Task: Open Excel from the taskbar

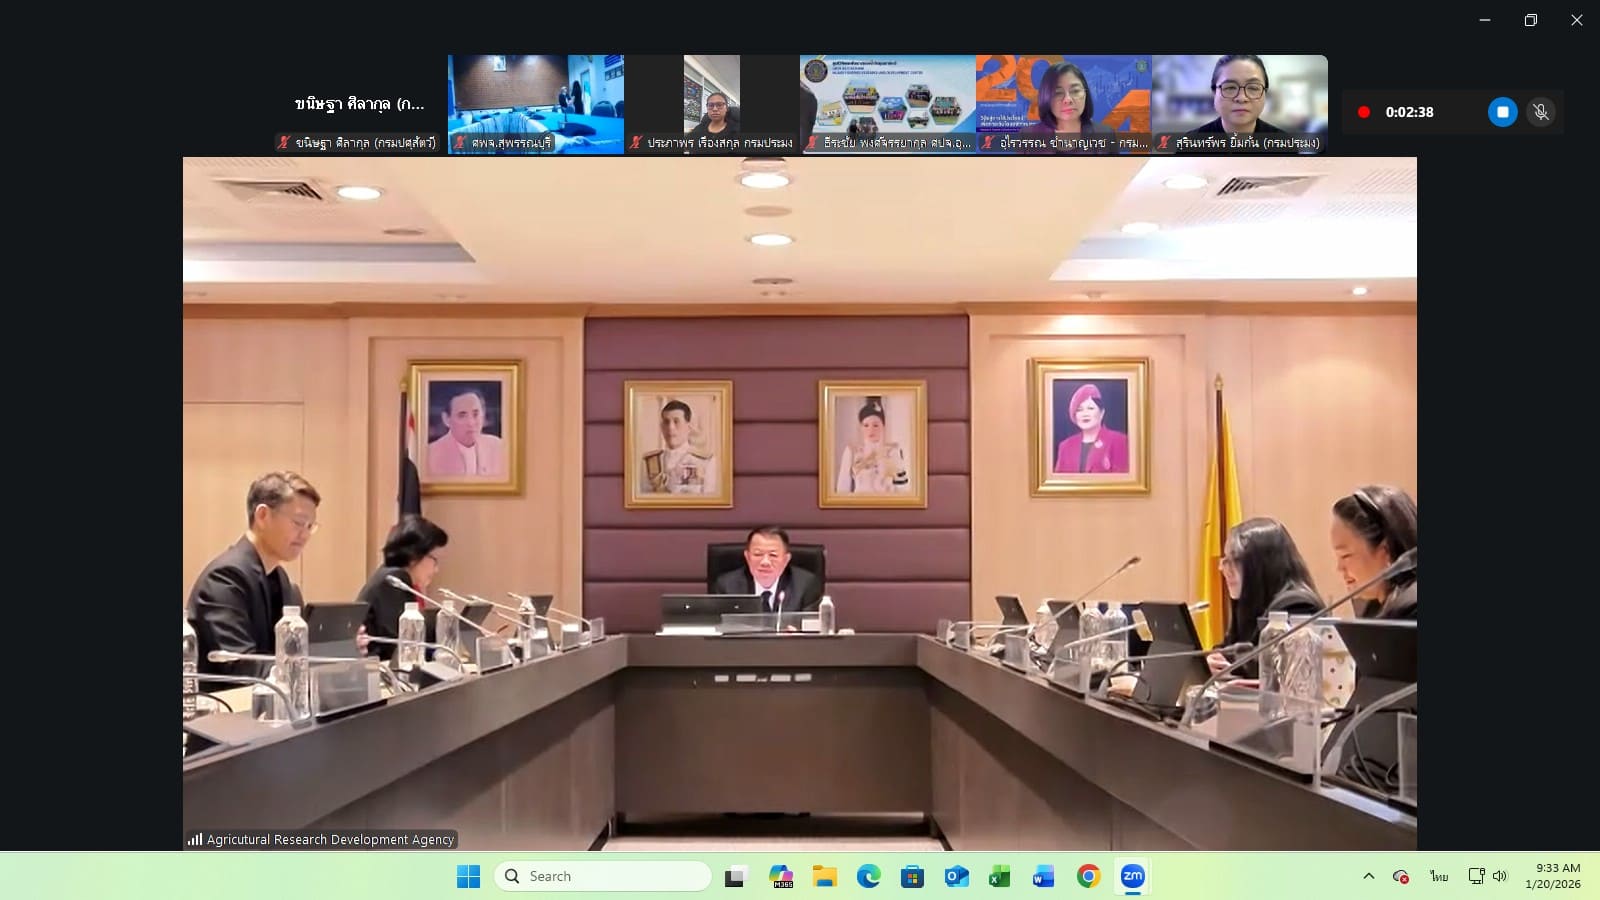Action: coord(999,877)
